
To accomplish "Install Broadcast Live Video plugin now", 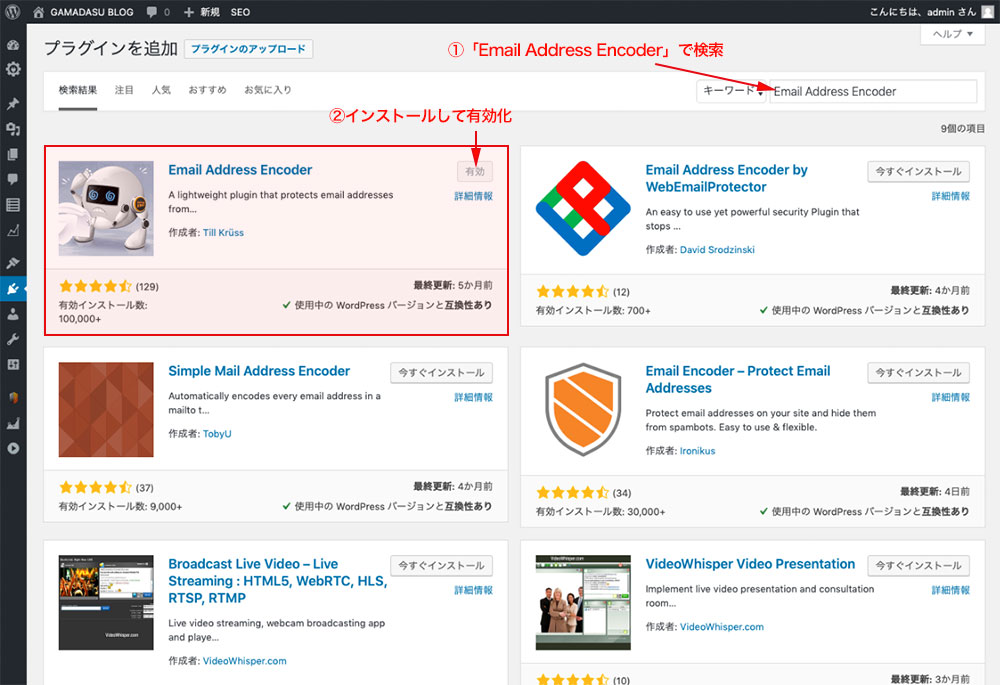I will point(441,565).
